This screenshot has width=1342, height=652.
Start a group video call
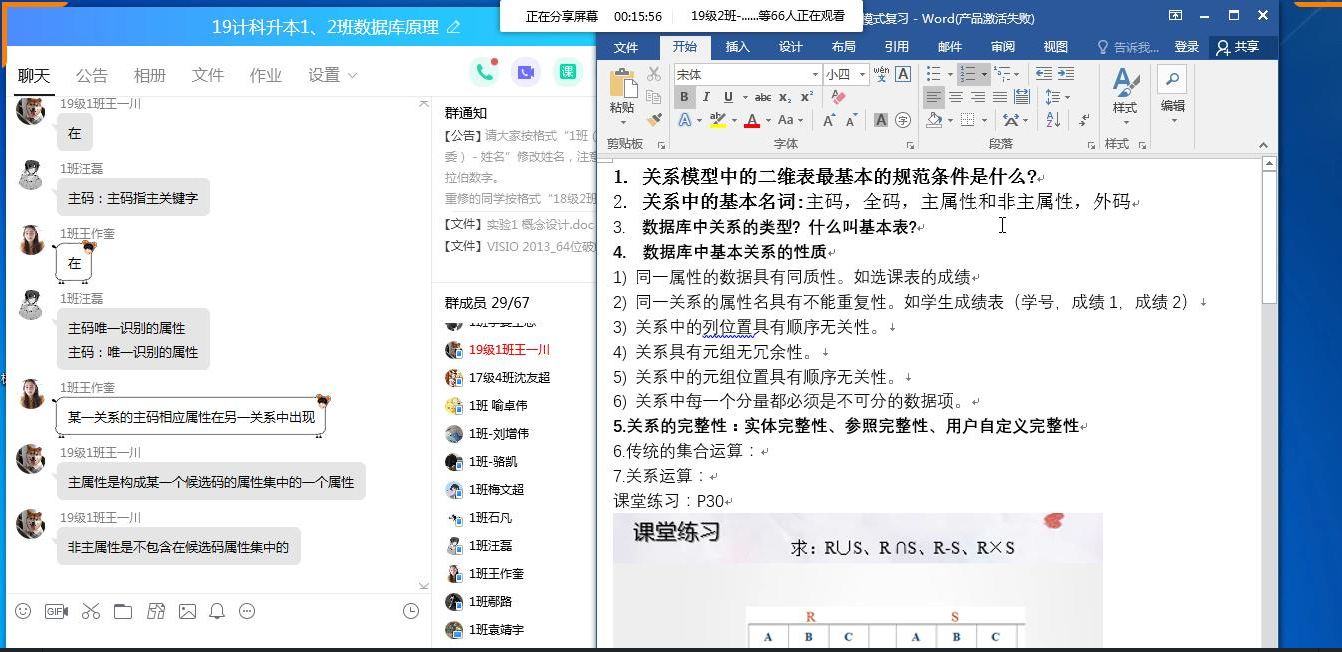coord(525,71)
